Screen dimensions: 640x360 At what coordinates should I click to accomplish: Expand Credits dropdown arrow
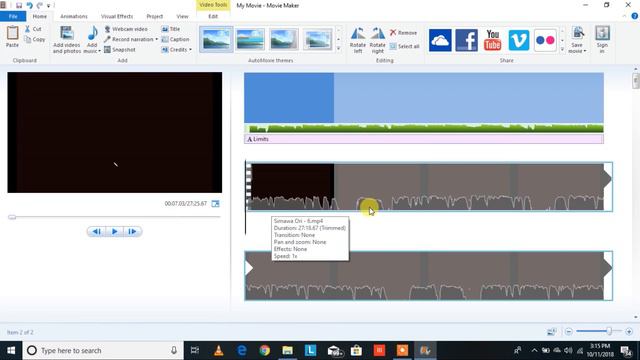click(190, 49)
